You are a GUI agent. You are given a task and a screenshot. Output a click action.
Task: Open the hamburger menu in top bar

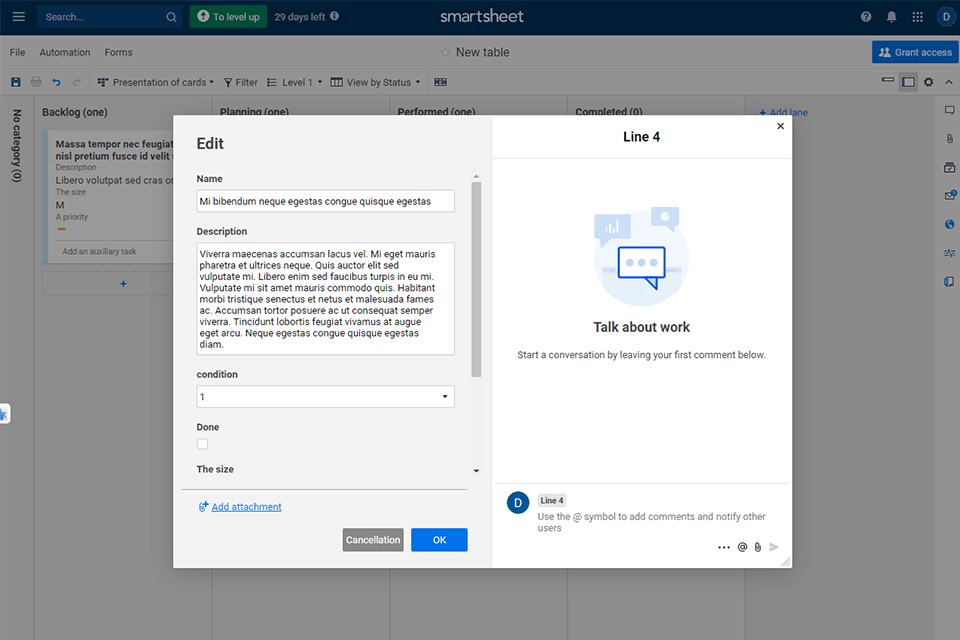tap(18, 17)
